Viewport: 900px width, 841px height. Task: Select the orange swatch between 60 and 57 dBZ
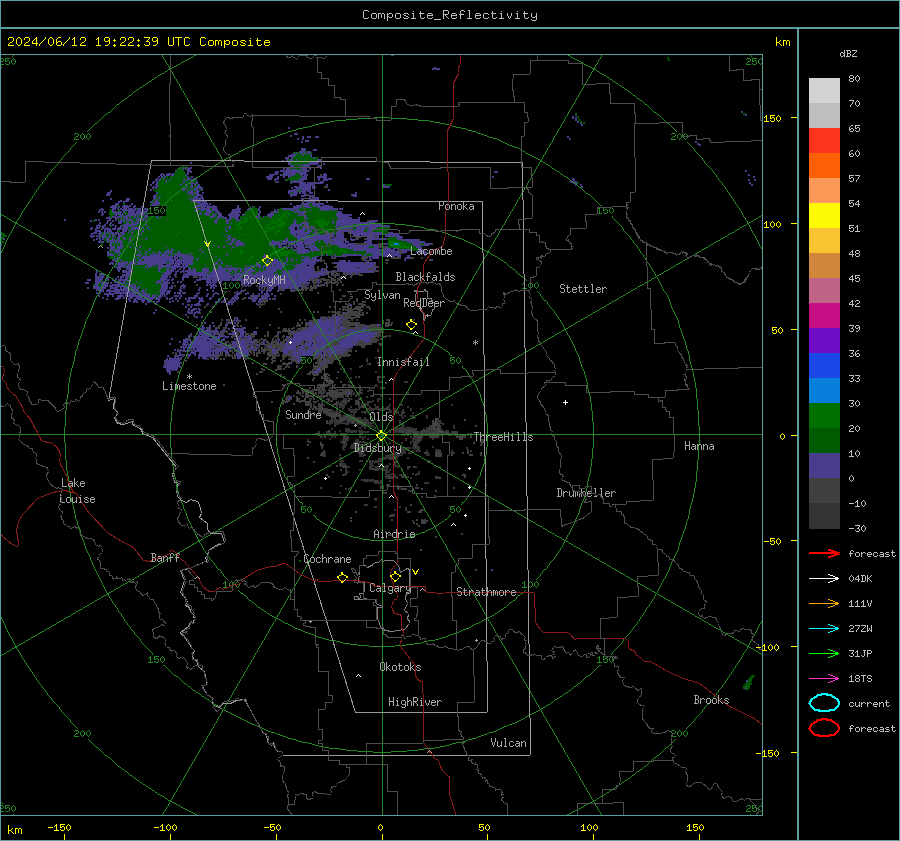point(824,165)
